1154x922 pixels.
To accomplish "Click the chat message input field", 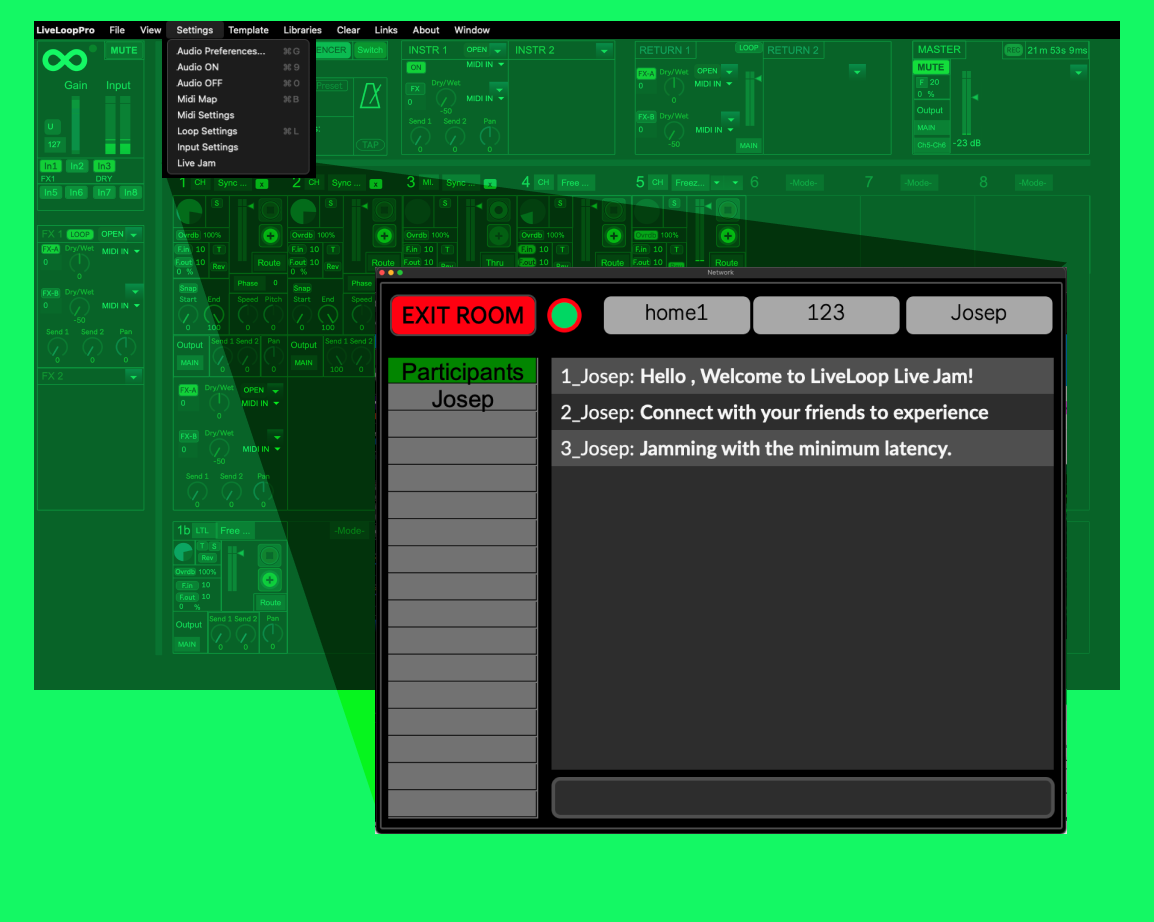I will click(x=803, y=798).
